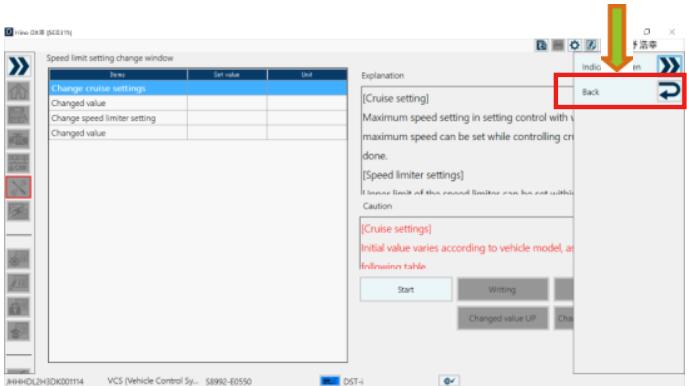This screenshot has height=386, width=687.
Task: Click the Writing button
Action: (x=503, y=289)
